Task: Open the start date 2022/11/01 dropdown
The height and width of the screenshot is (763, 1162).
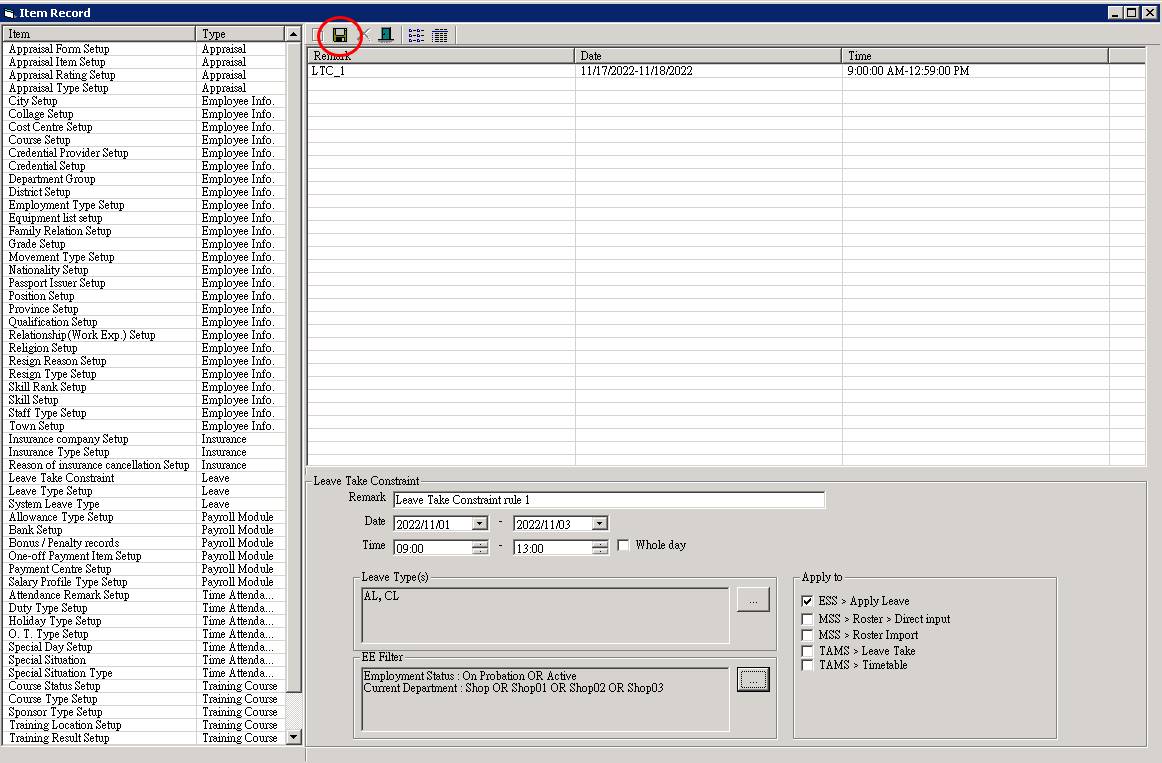Action: pos(480,523)
